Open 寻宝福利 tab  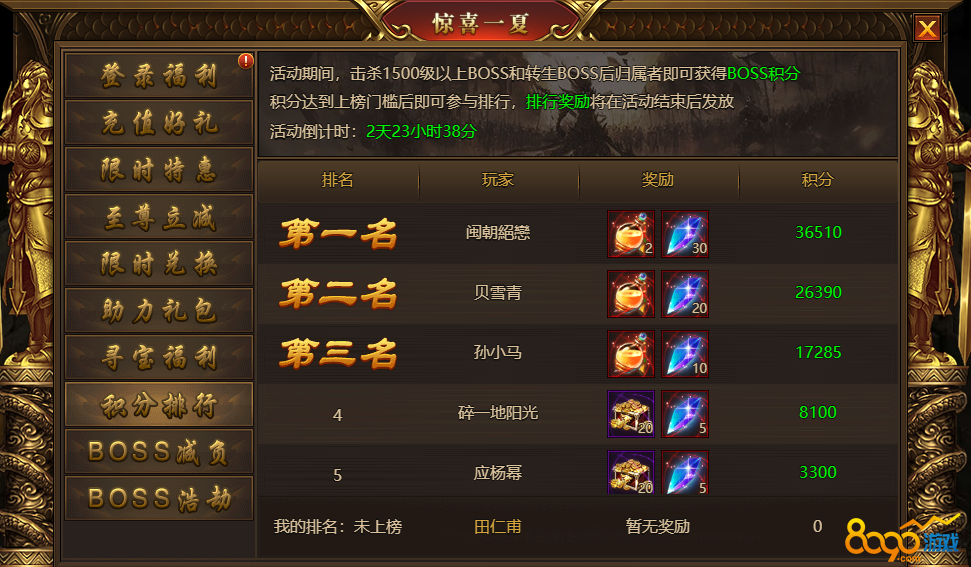(159, 358)
